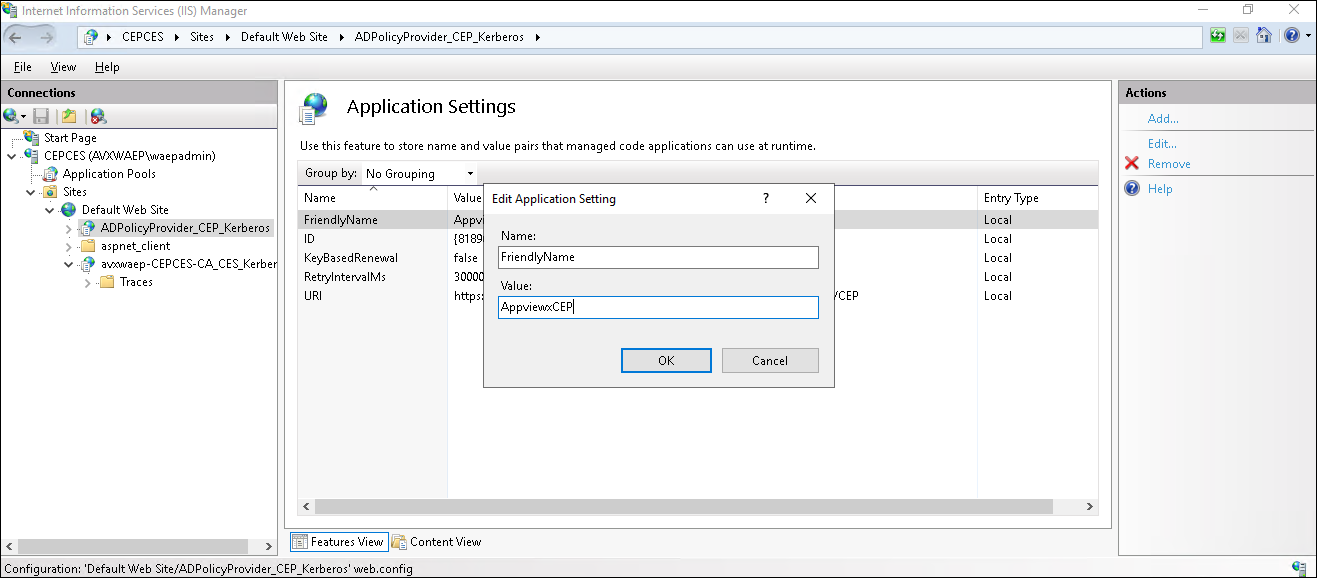Select the Traces folder node
The image size is (1317, 578).
tap(136, 282)
